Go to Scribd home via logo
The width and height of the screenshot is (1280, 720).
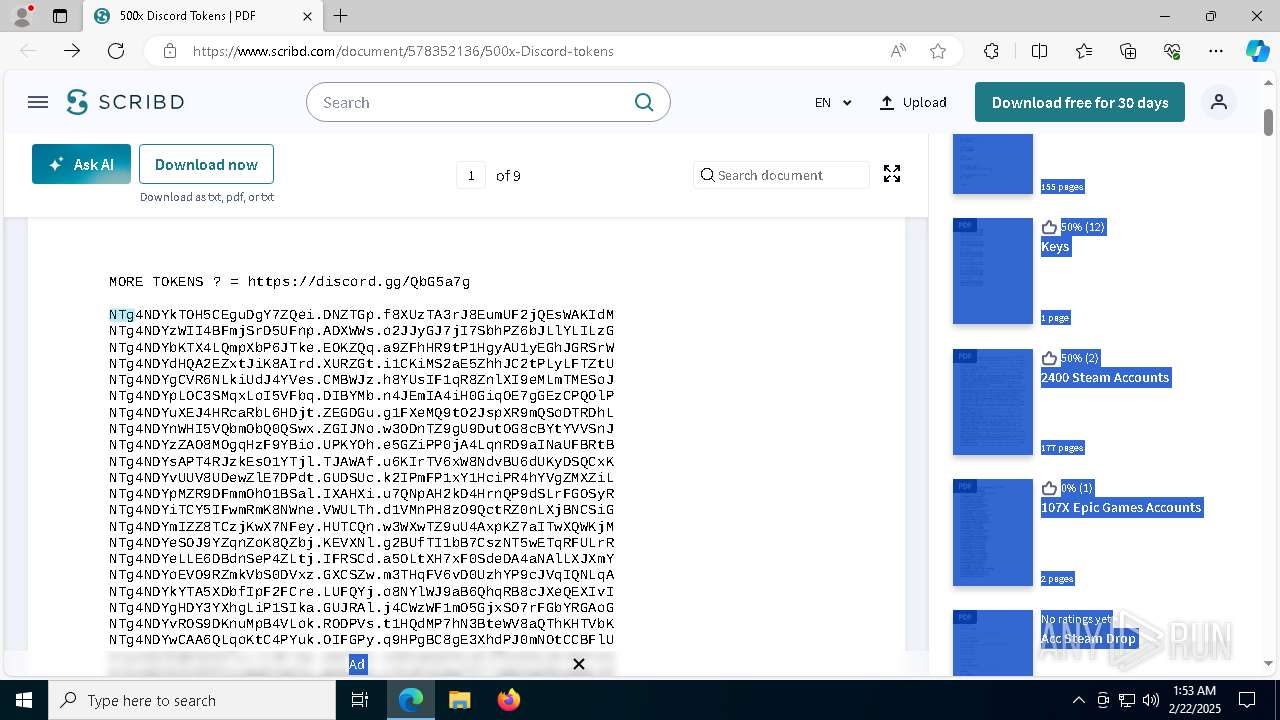click(x=125, y=102)
